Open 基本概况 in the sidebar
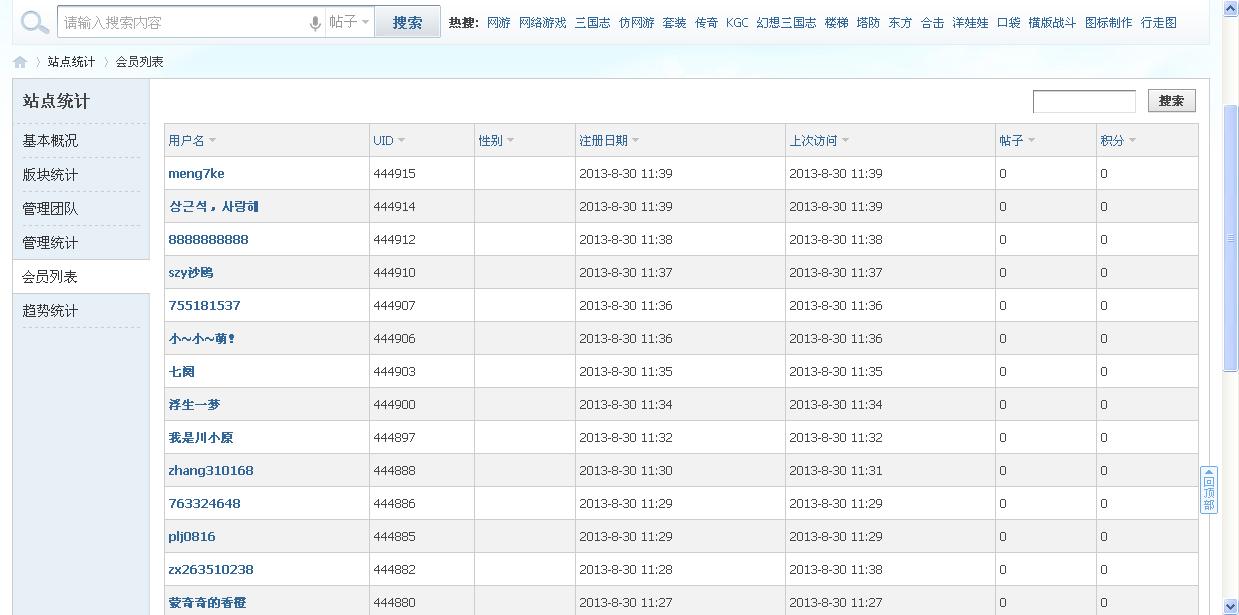Screen dimensions: 1239x615 tap(50, 141)
